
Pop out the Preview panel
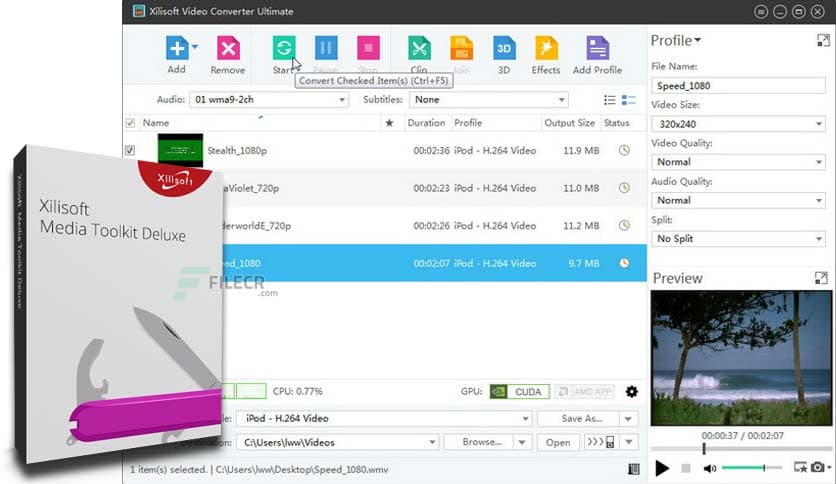pos(822,278)
